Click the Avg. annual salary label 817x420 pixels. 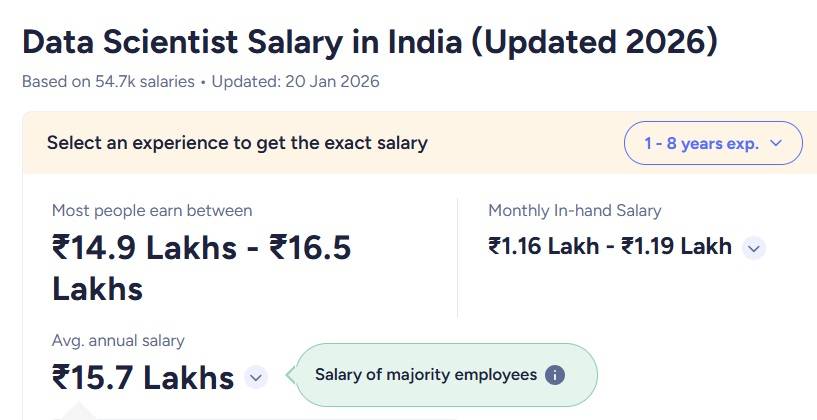[118, 341]
